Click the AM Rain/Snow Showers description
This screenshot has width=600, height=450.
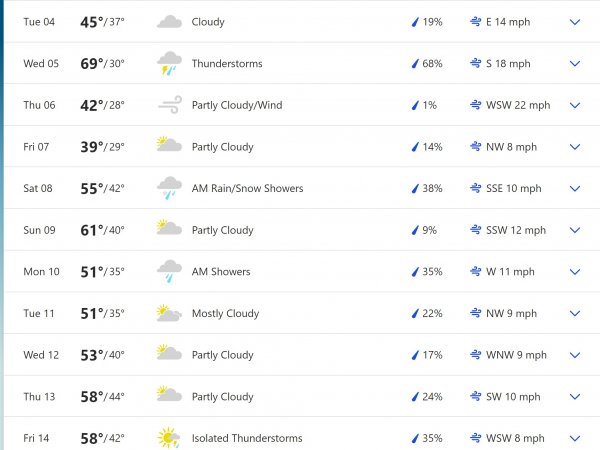pyautogui.click(x=247, y=188)
